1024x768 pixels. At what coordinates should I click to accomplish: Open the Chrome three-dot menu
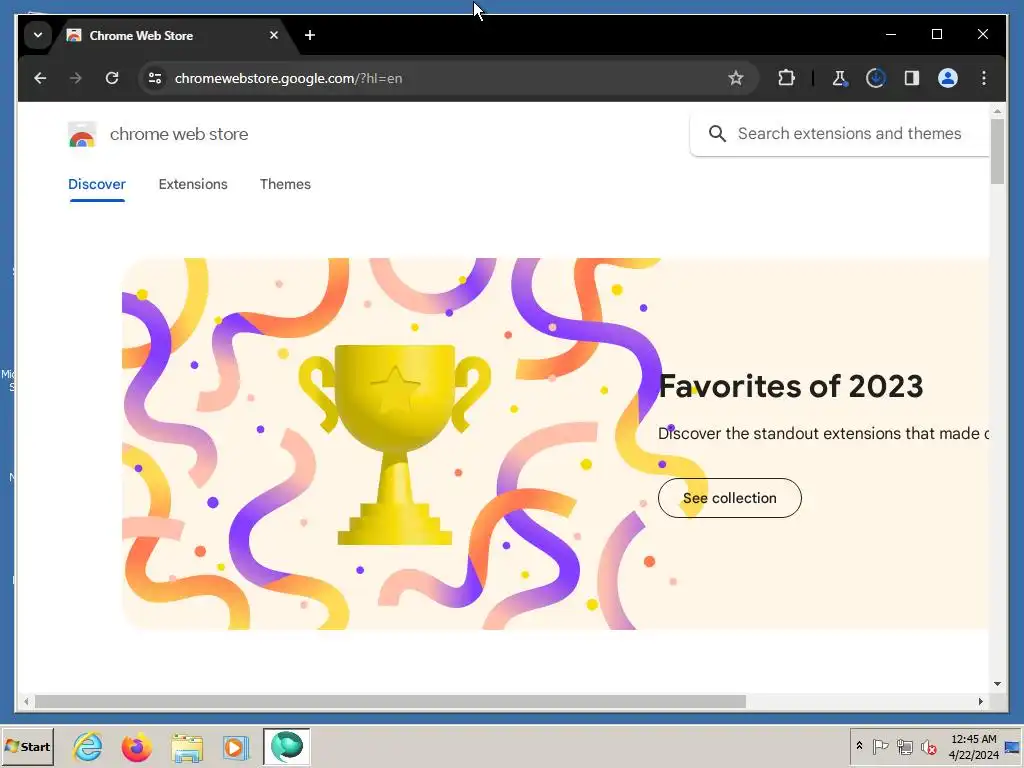point(984,78)
